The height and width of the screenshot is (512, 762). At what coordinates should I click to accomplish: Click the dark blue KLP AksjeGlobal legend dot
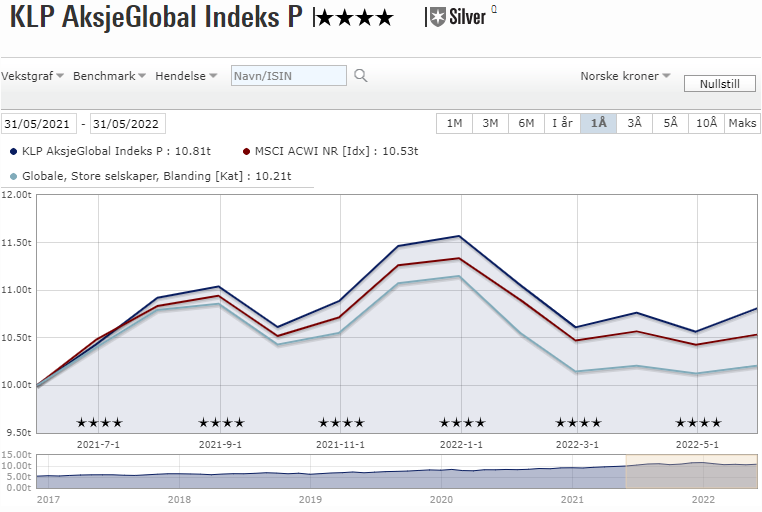click(14, 152)
